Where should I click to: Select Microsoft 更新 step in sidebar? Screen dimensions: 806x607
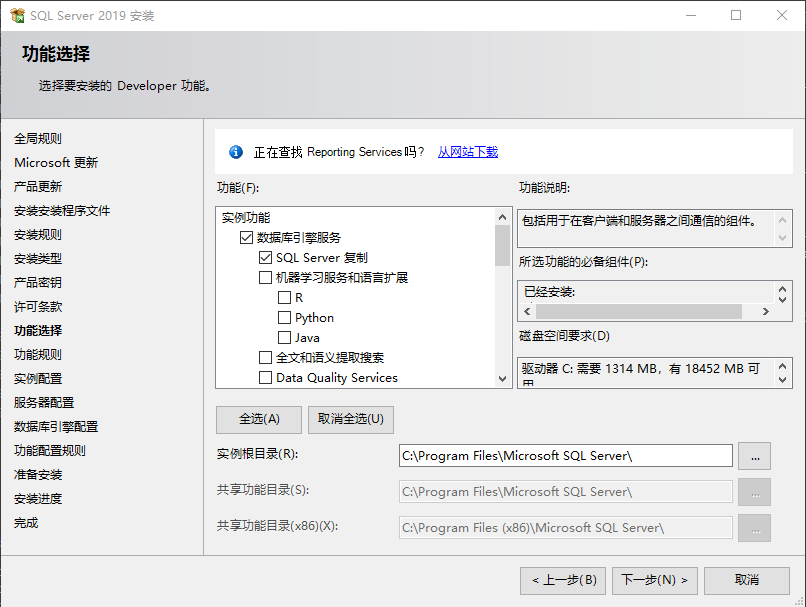(x=56, y=163)
